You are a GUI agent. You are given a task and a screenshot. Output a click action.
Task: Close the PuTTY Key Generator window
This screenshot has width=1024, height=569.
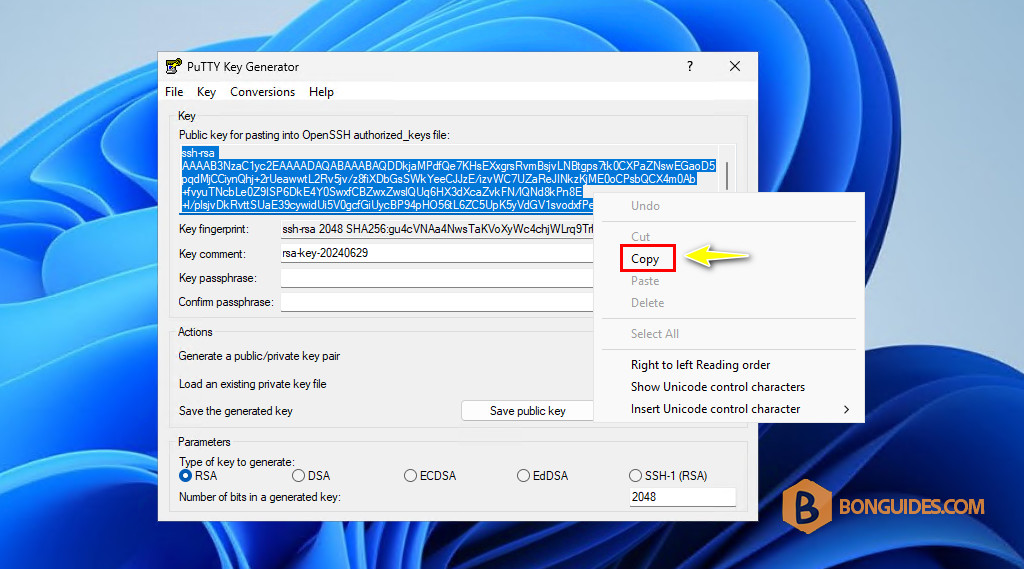735,67
